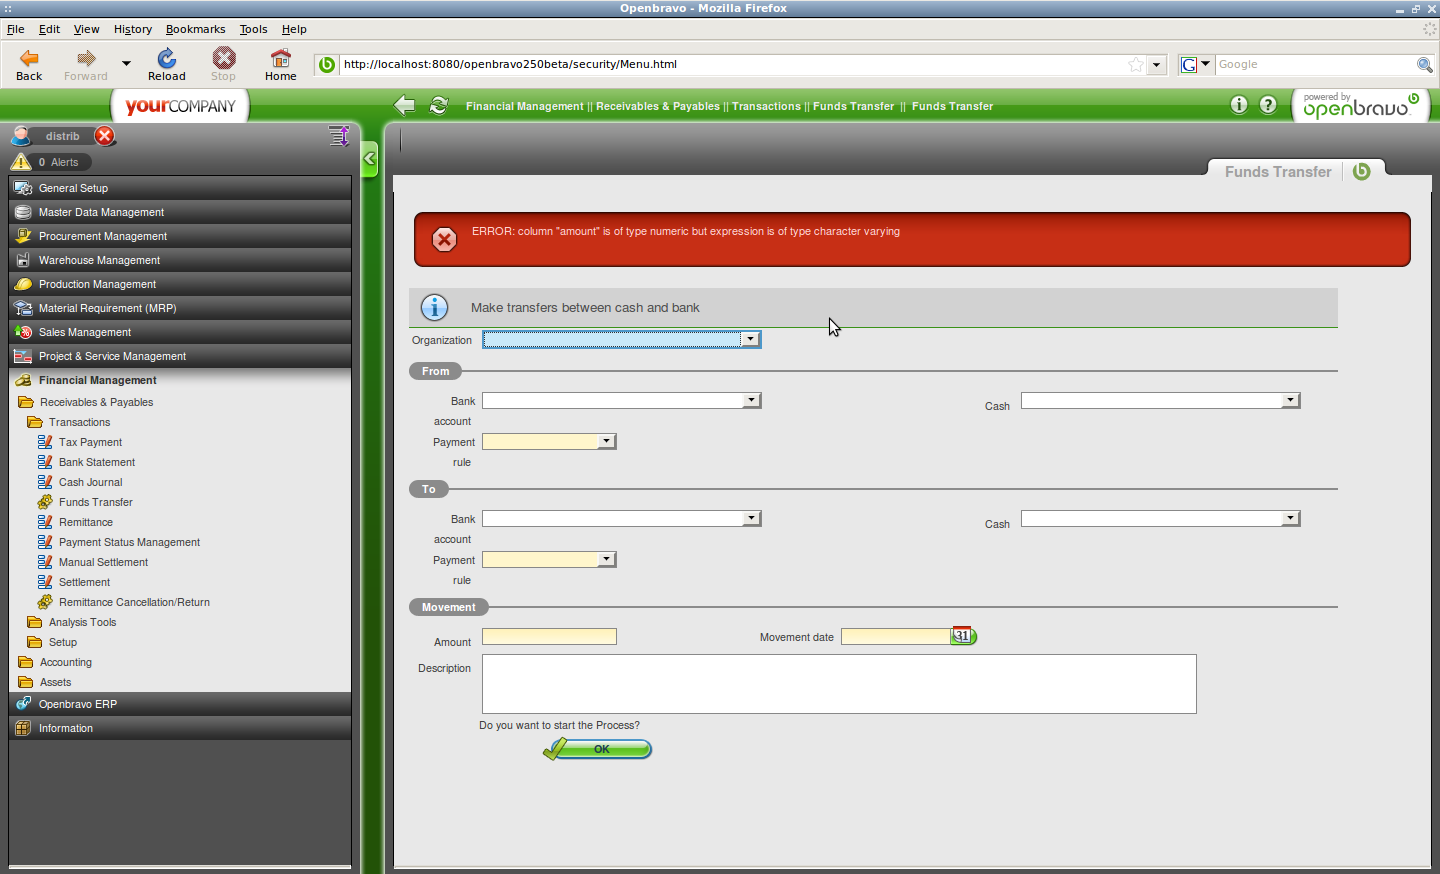This screenshot has height=874, width=1440.
Task: Open Cash Journal in the Transactions tree
Action: 90,482
